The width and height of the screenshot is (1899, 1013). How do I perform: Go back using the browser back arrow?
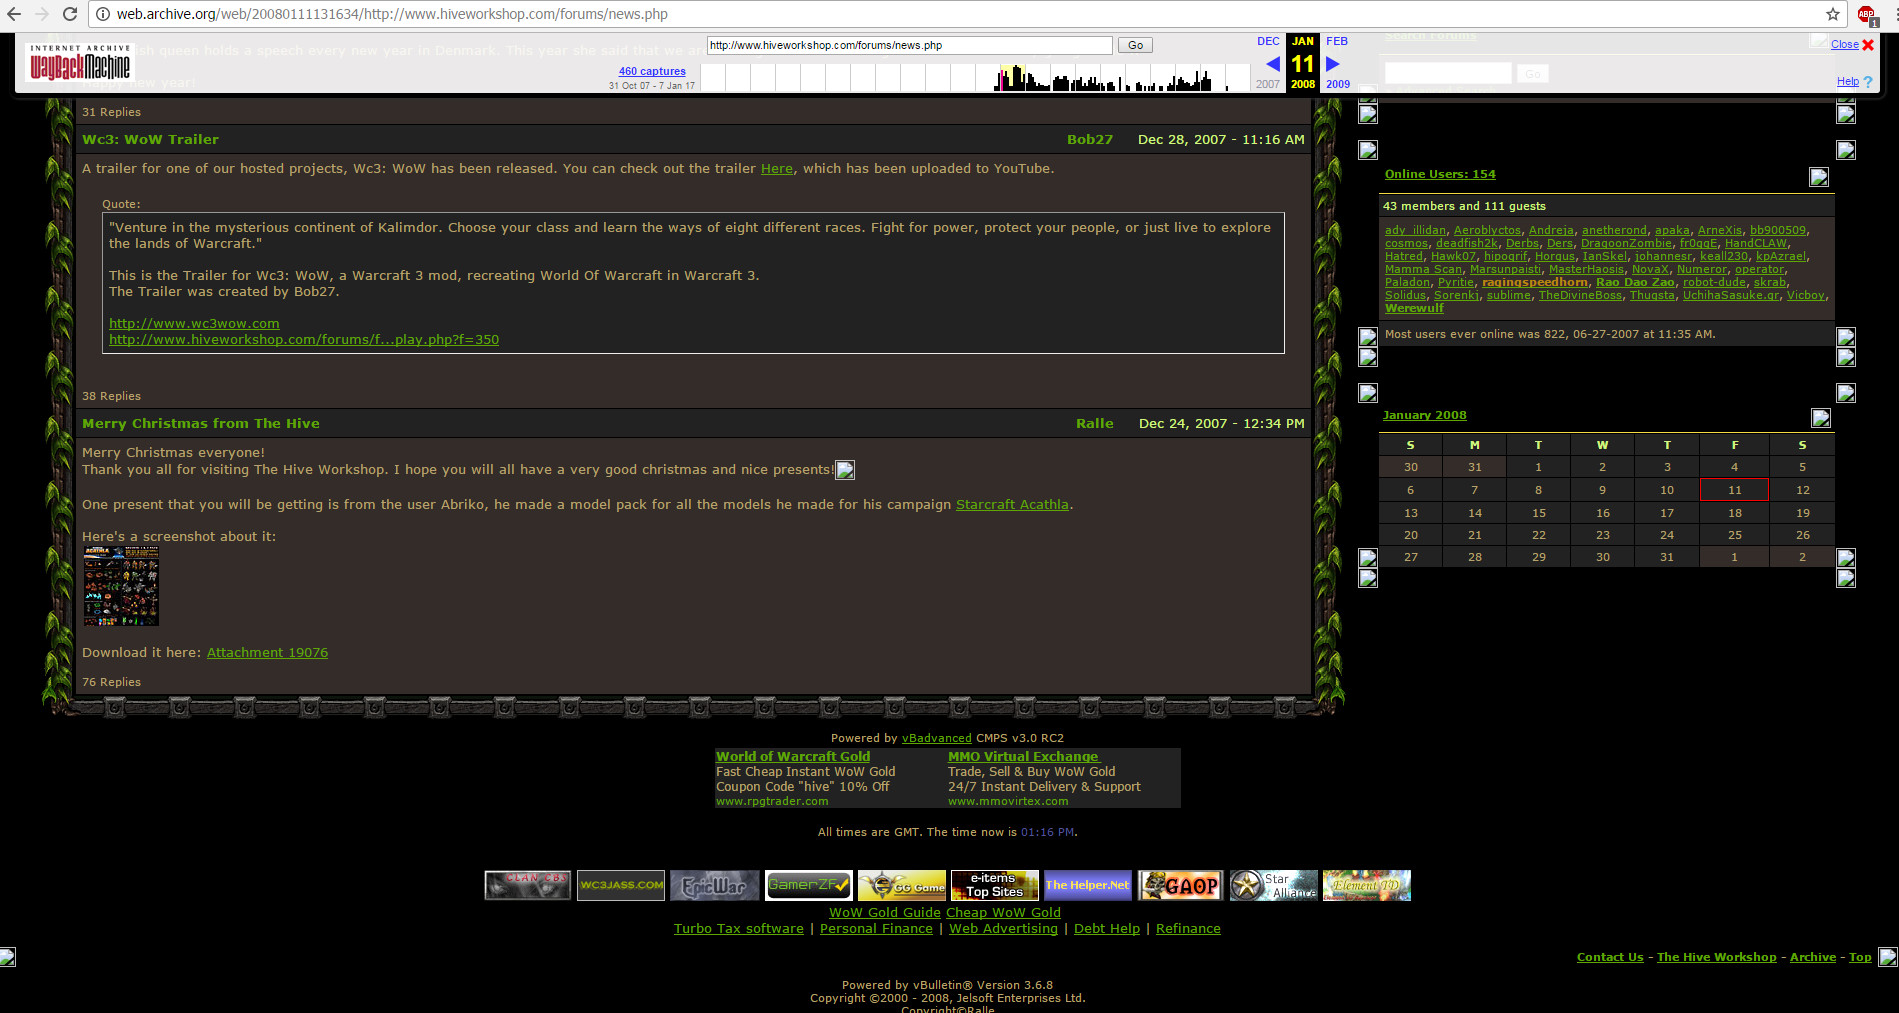(x=14, y=14)
